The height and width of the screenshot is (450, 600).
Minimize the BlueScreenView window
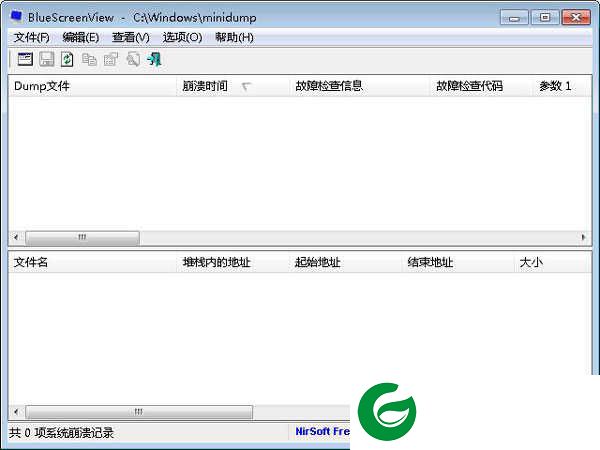click(x=514, y=18)
